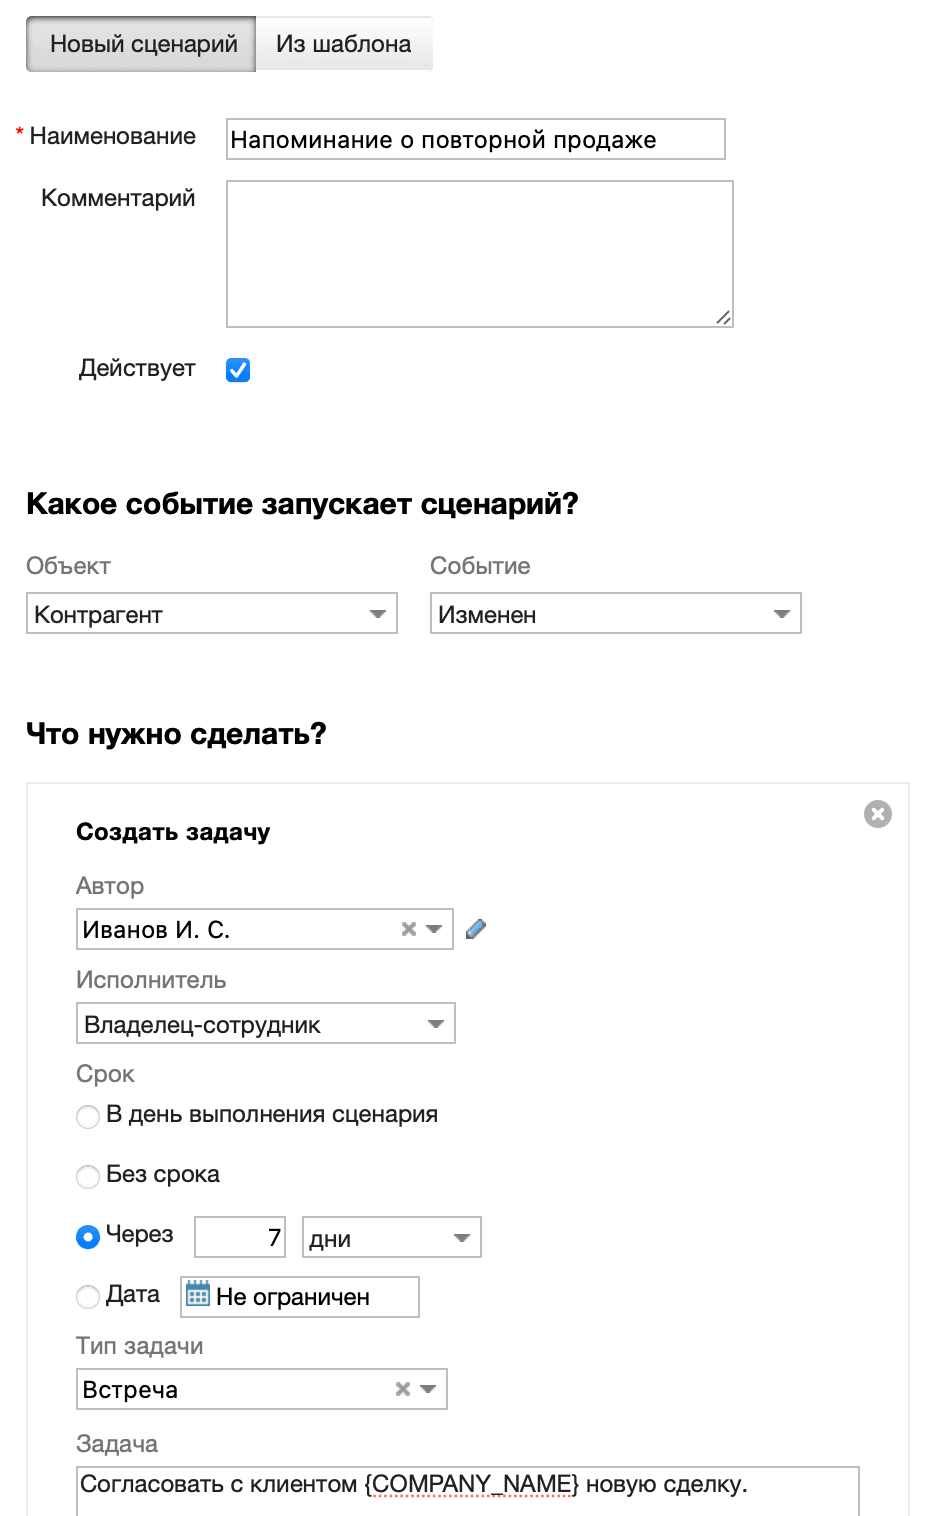Remove the "Создать задачу" action block

877,813
